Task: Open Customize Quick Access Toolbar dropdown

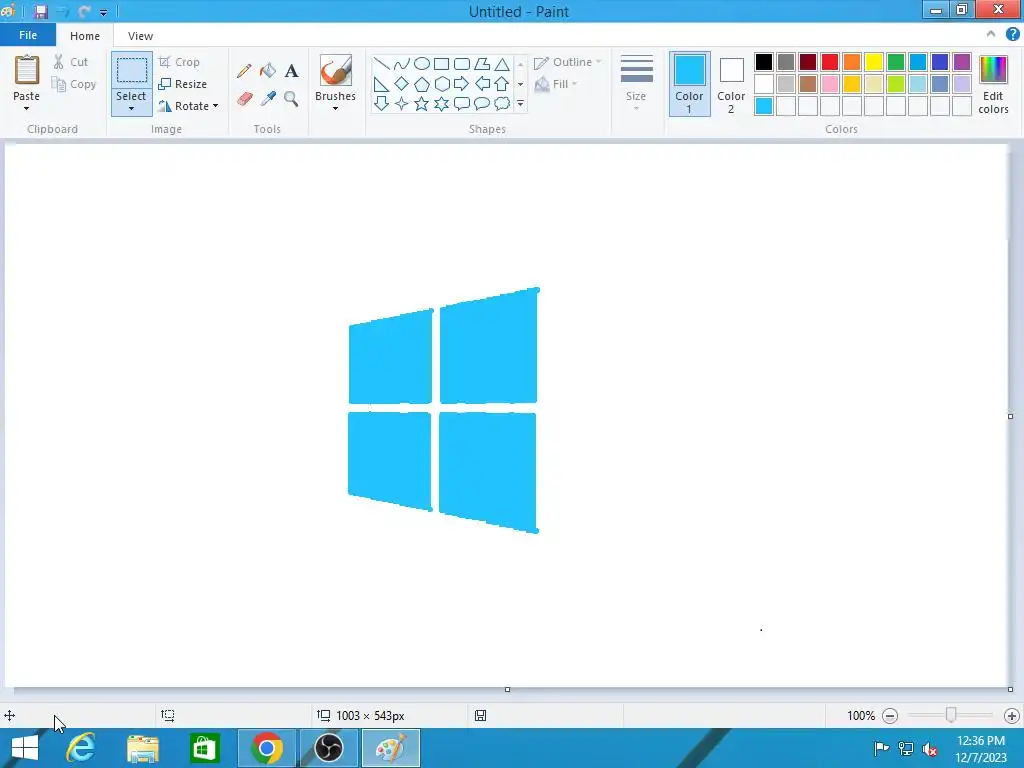Action: click(x=103, y=12)
